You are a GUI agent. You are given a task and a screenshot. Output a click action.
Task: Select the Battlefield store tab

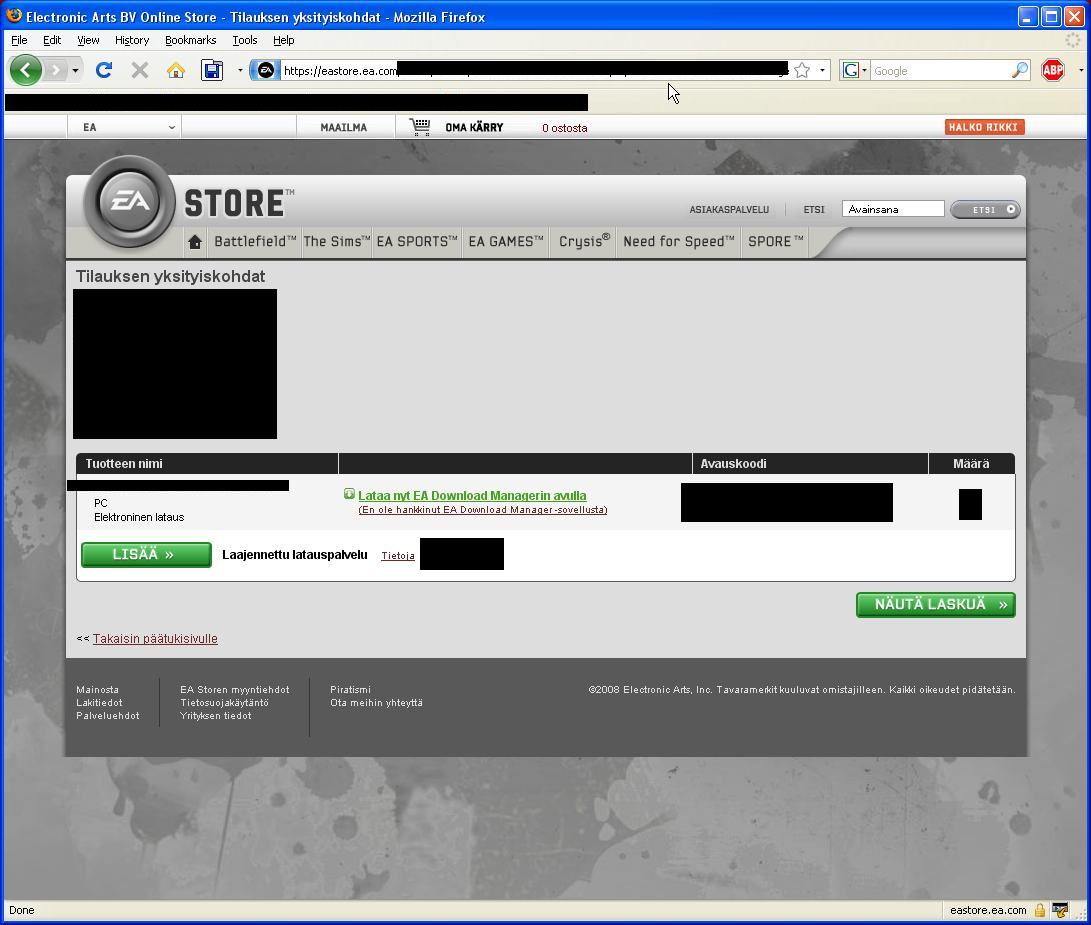(255, 242)
